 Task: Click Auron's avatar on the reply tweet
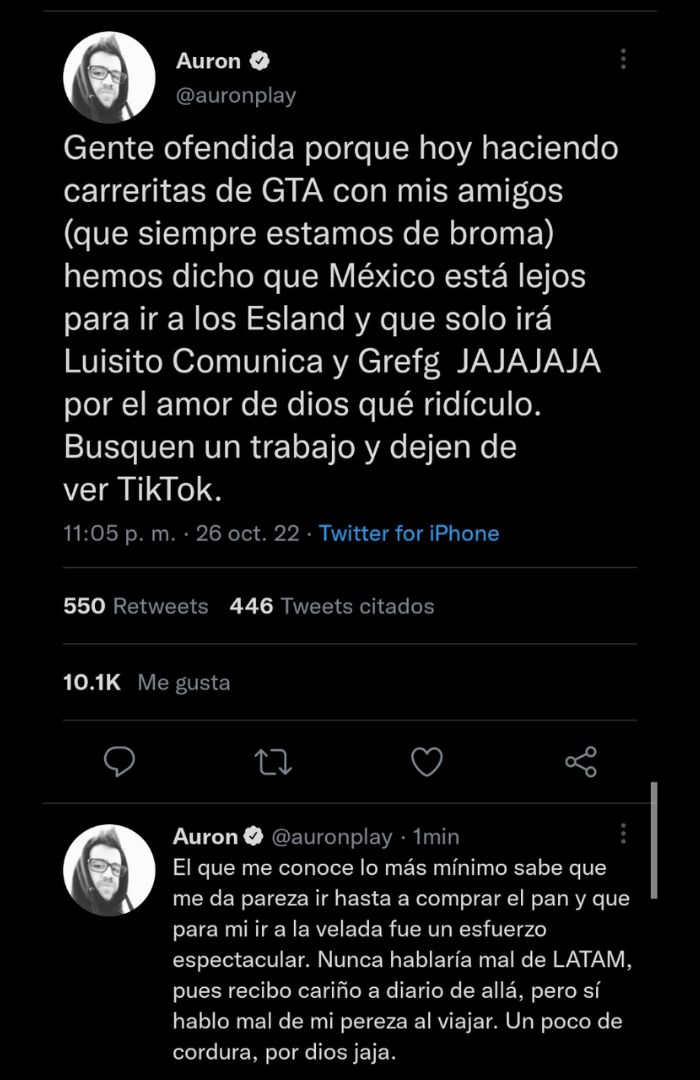coord(109,870)
